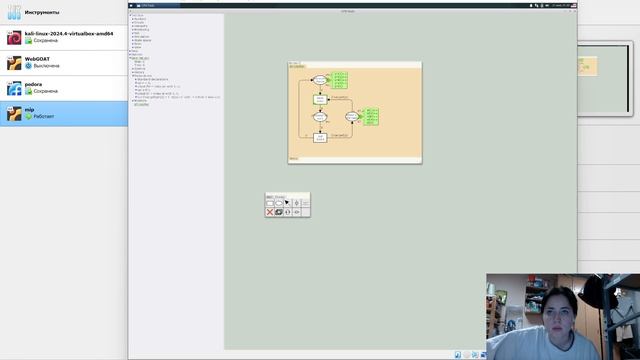Select the WebGOAT virtual machine entry
The width and height of the screenshot is (640, 360).
(64, 63)
